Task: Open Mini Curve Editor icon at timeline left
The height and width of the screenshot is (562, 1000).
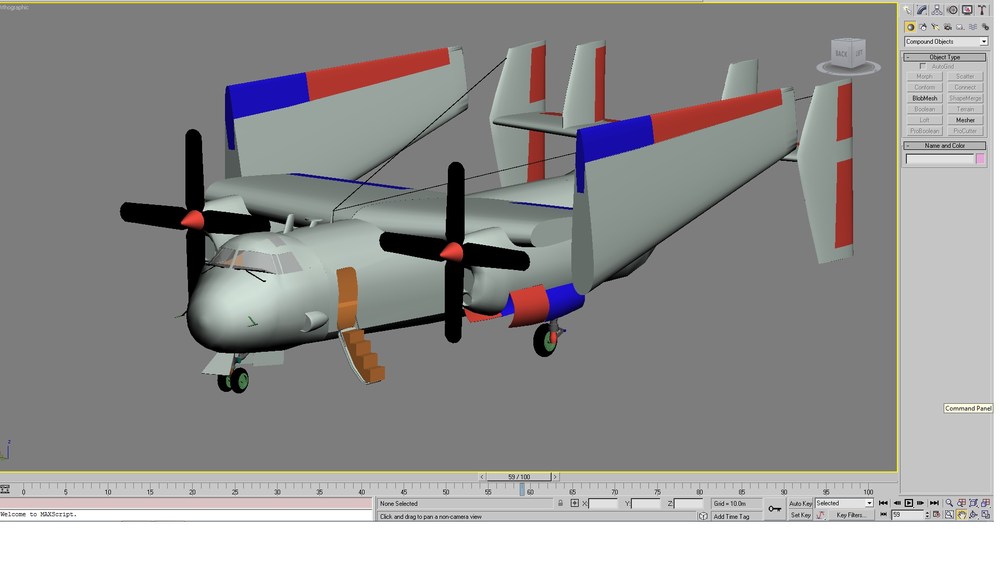Action: coord(5,489)
